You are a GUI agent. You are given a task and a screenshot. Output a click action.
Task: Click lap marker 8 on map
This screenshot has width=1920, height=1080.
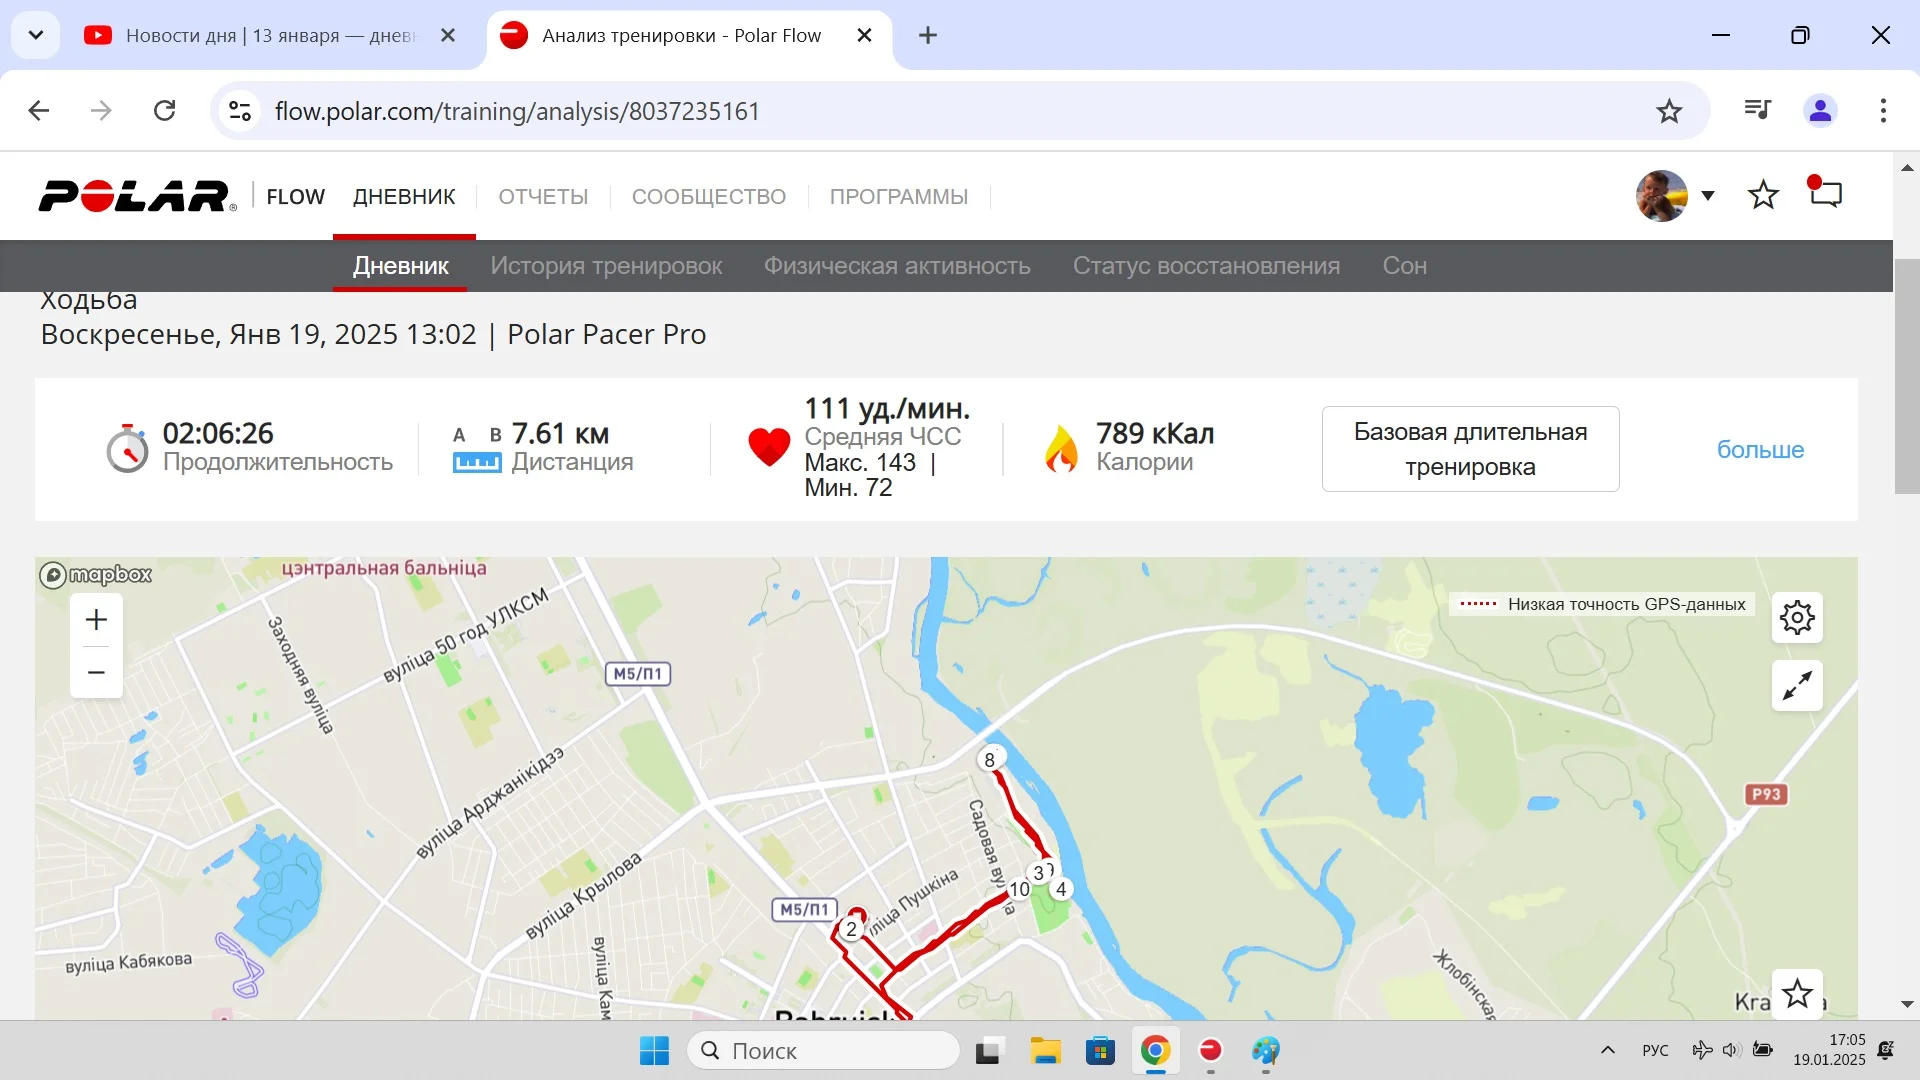989,760
